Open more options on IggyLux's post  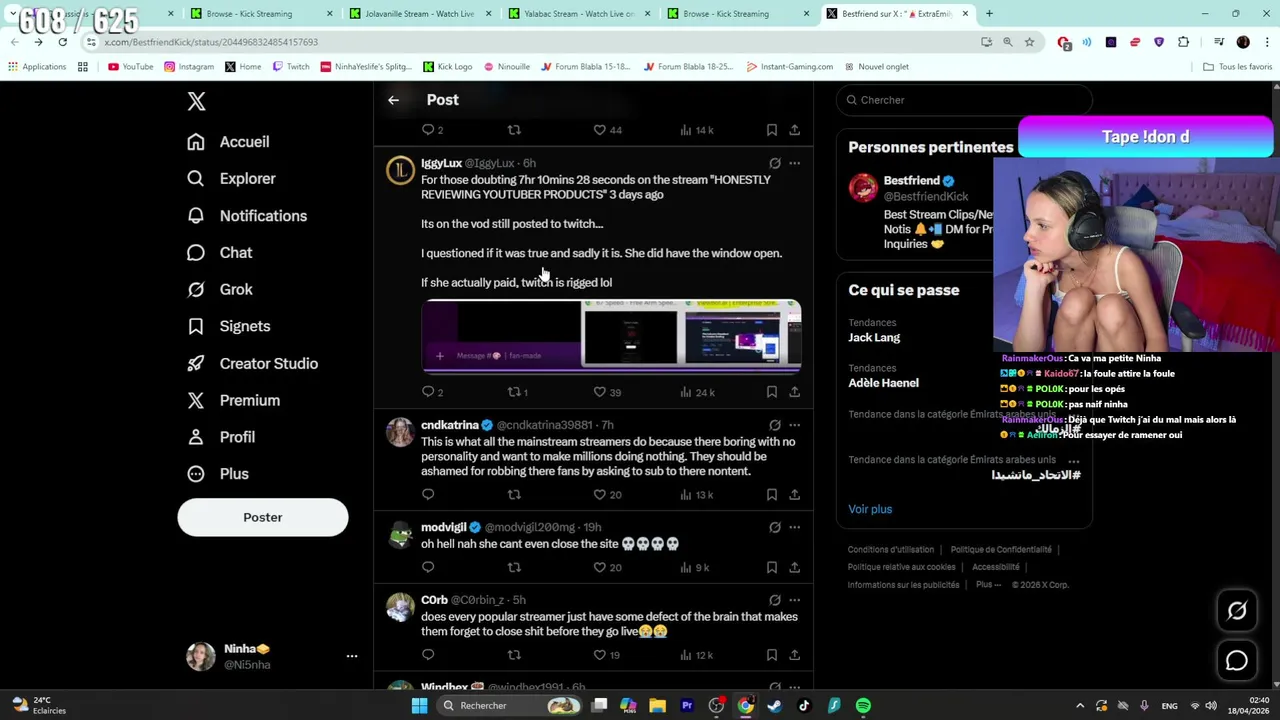tap(794, 163)
